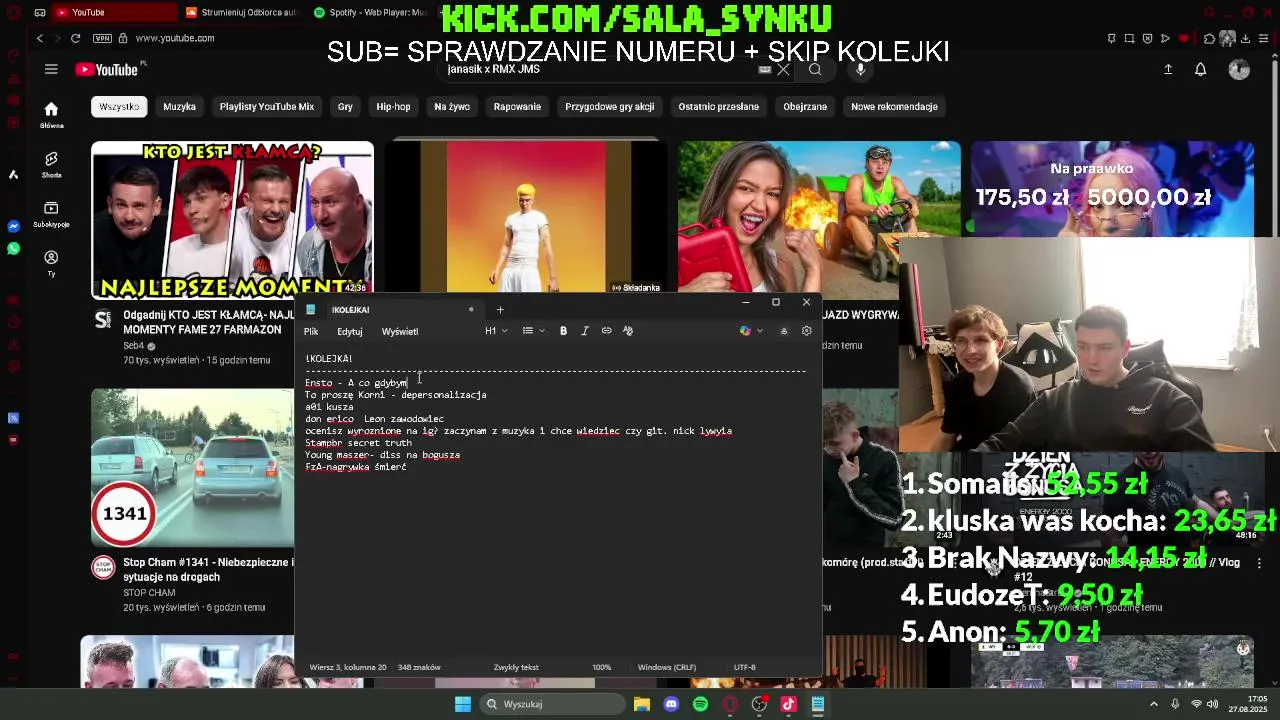Select the Obejrzane filter chip
Image resolution: width=1280 pixels, height=720 pixels.
pyautogui.click(x=805, y=106)
